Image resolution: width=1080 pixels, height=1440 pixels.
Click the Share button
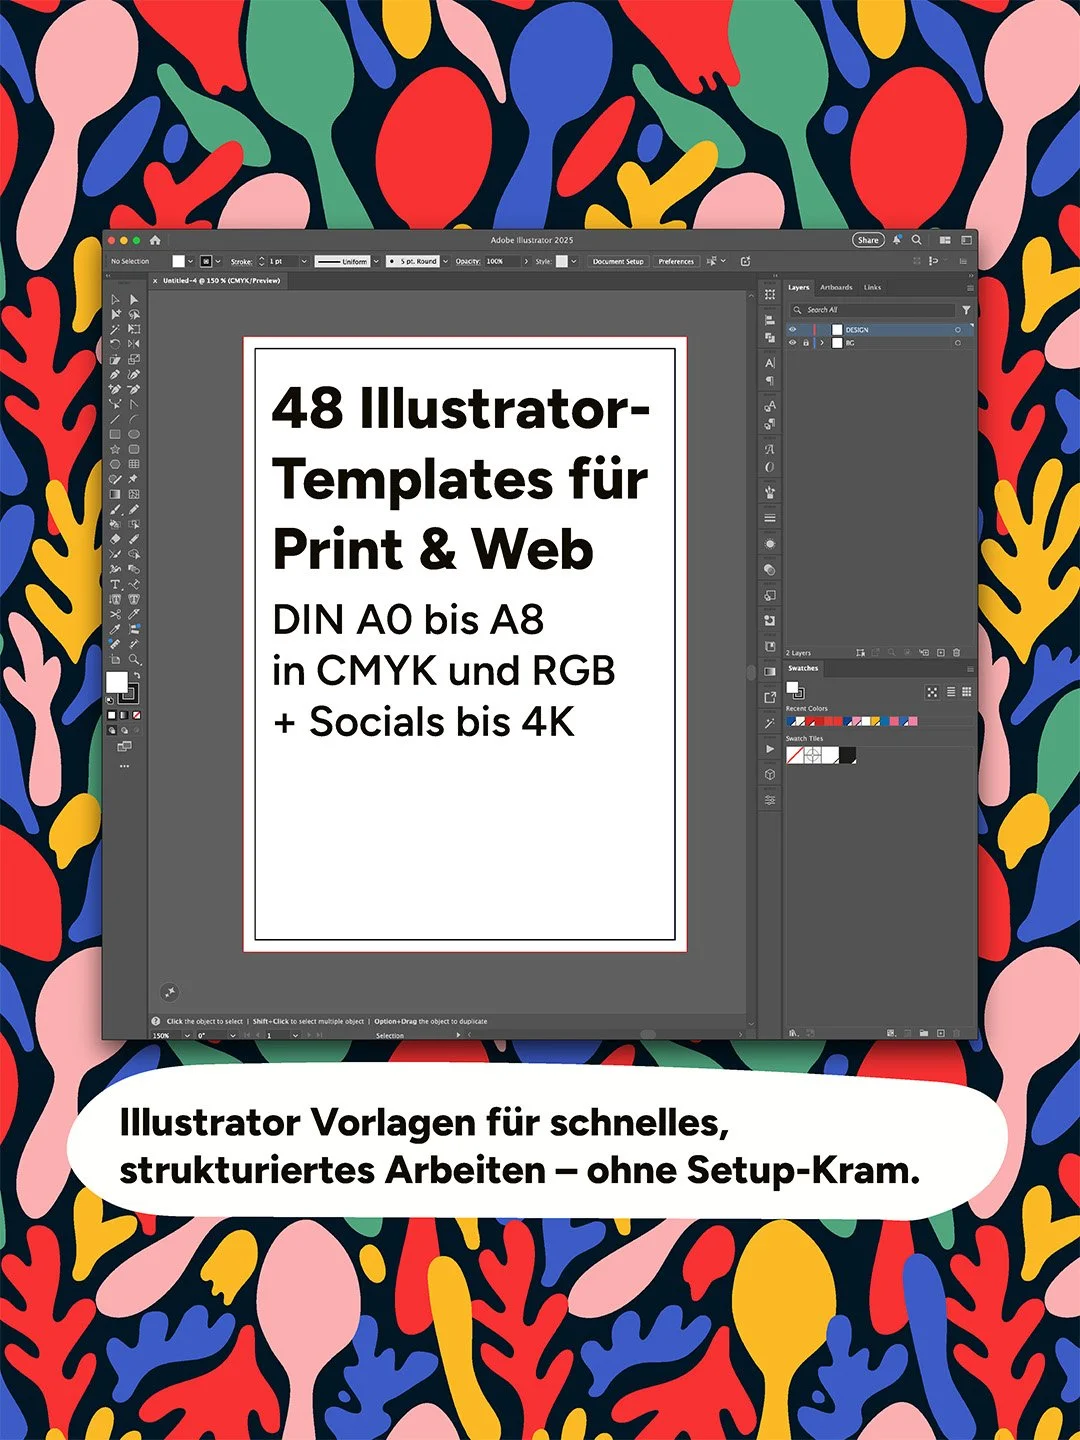[x=868, y=240]
